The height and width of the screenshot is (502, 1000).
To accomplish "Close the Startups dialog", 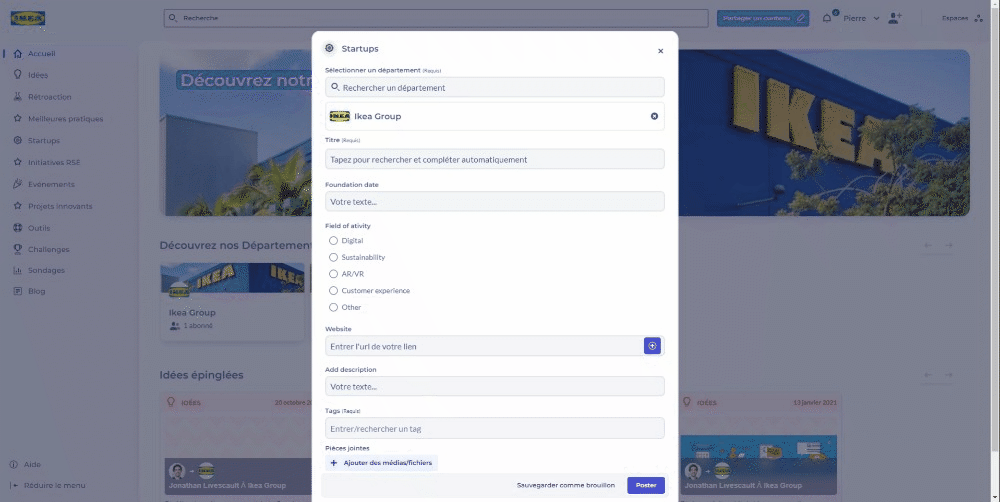I will (x=660, y=50).
